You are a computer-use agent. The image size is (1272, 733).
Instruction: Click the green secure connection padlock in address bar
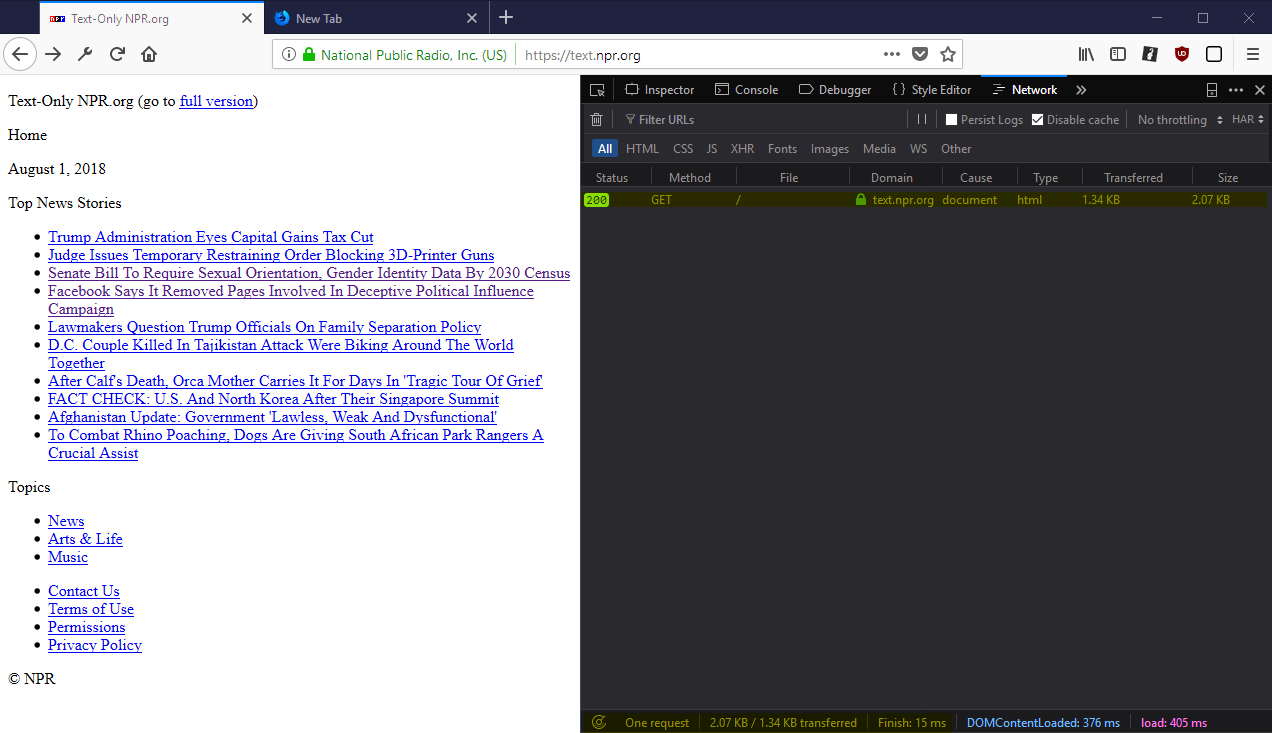pos(309,55)
